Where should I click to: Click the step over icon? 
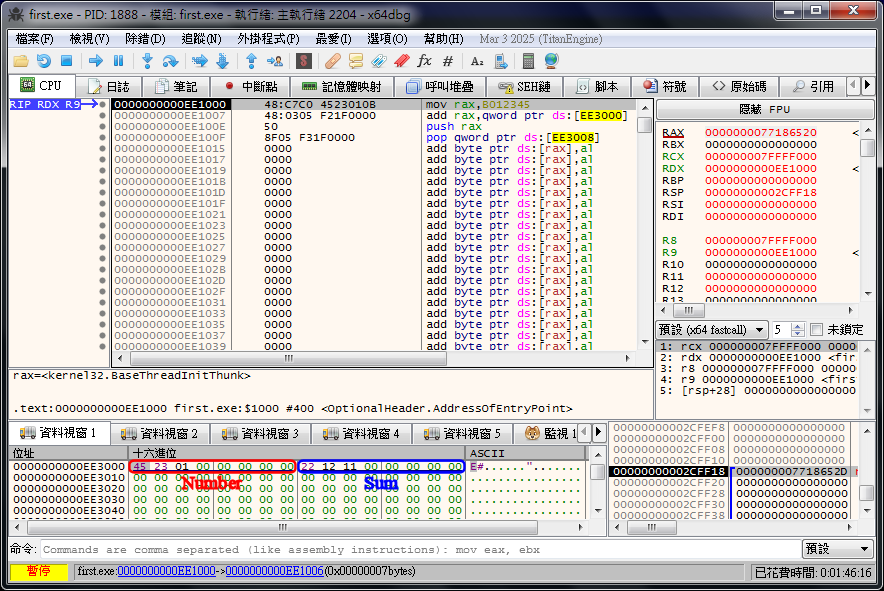[171, 61]
